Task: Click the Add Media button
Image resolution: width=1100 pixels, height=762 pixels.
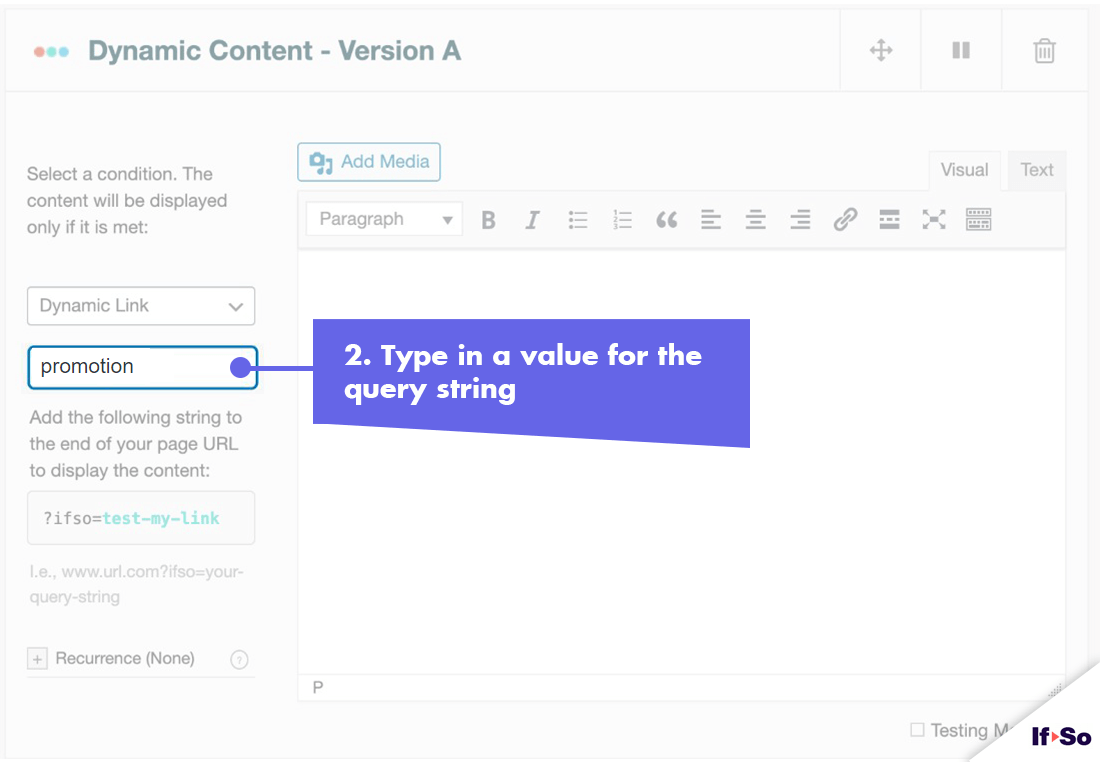Action: click(369, 161)
